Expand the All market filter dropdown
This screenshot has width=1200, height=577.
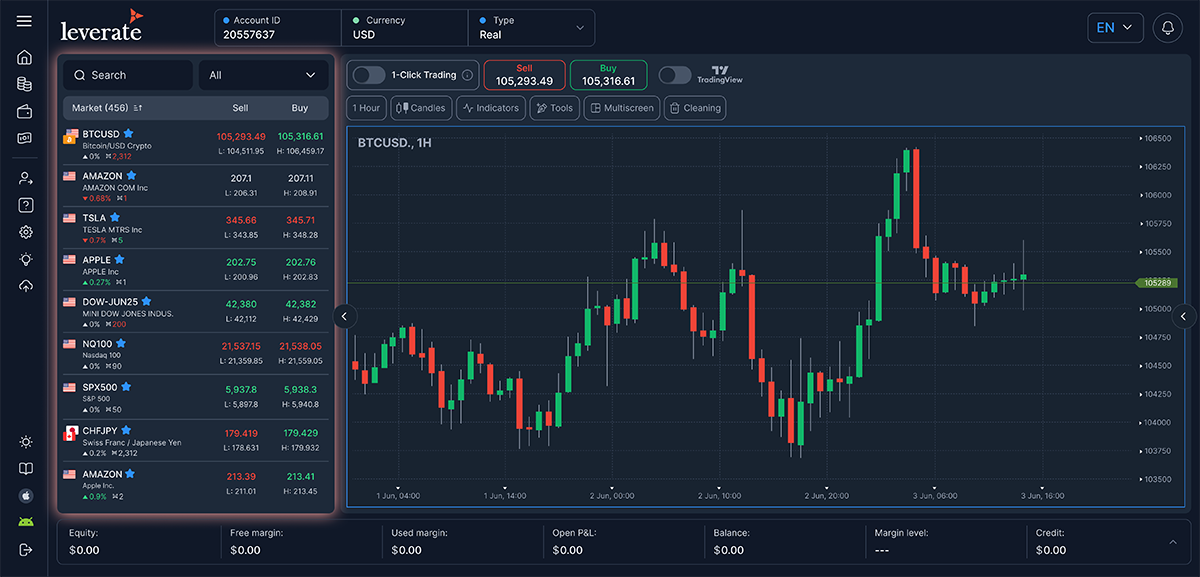pos(263,75)
